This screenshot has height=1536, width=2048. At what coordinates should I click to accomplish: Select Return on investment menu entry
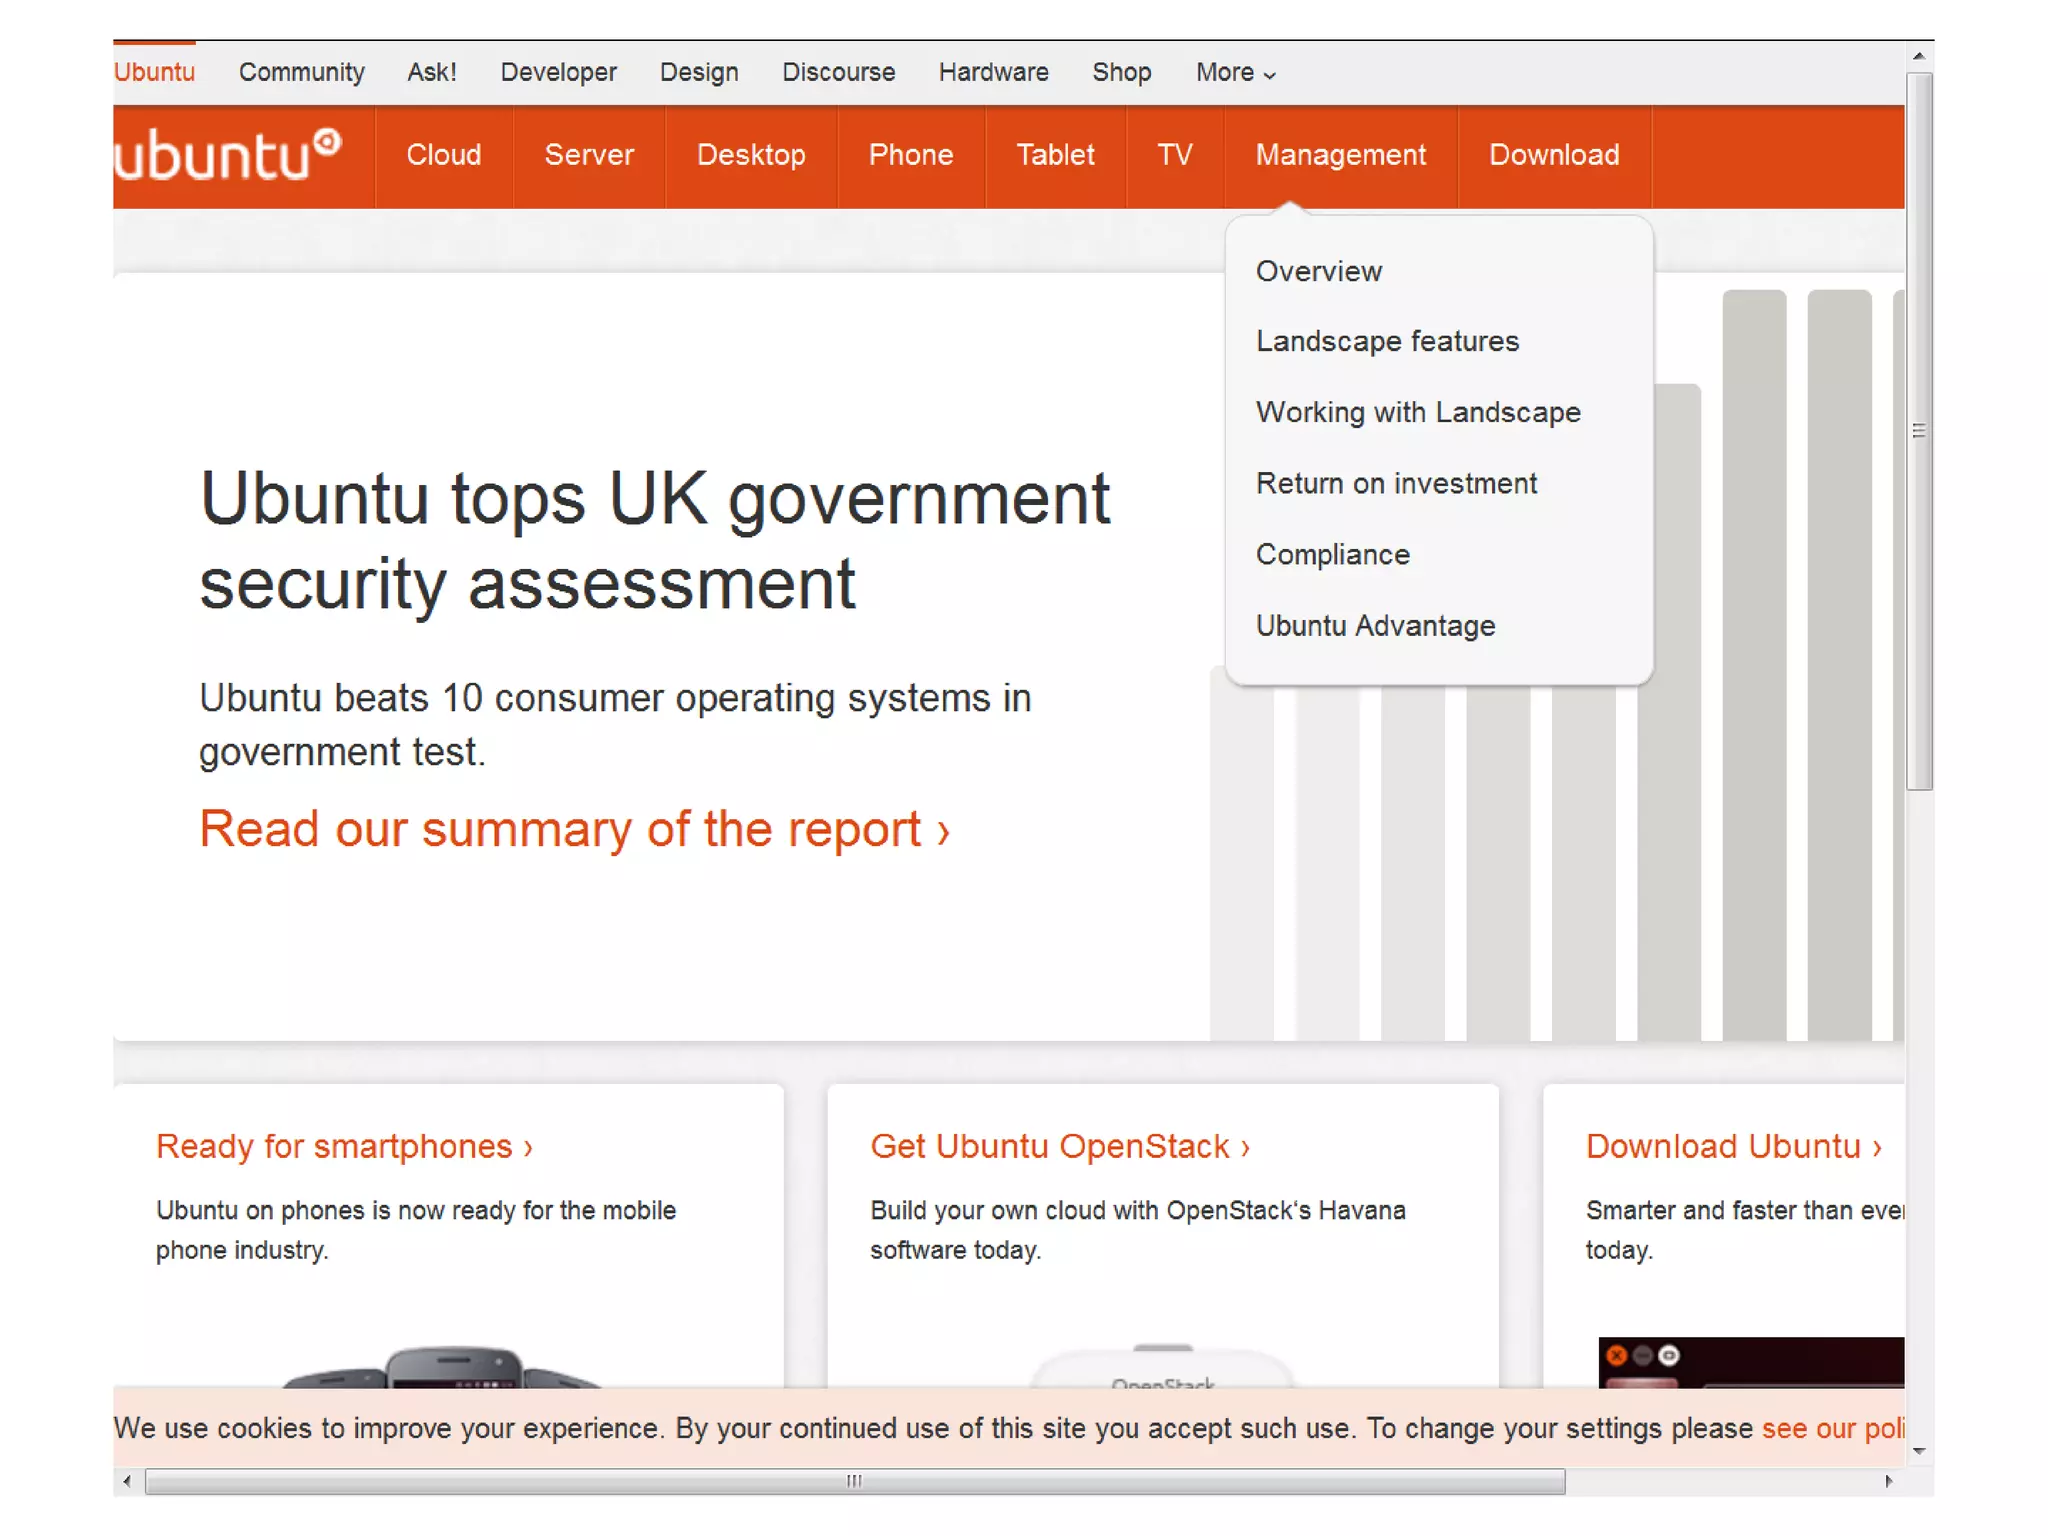(x=1396, y=483)
